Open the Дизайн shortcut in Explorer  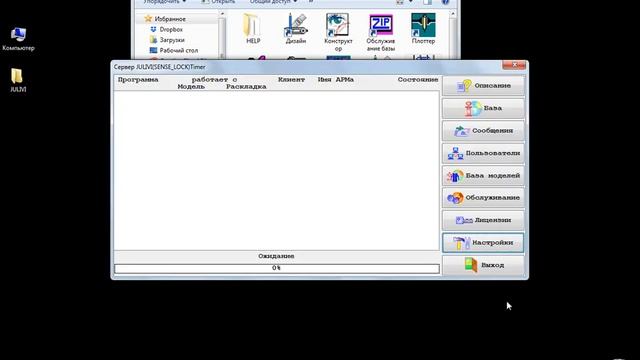point(296,29)
